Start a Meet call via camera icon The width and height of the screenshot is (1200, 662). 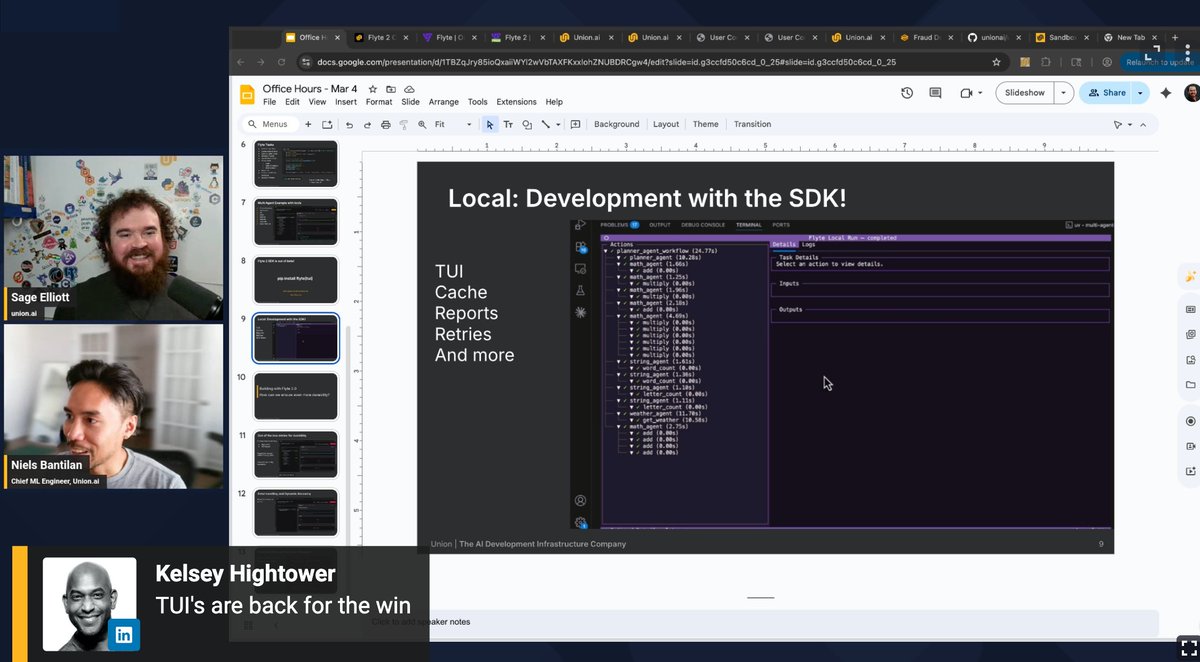click(966, 93)
